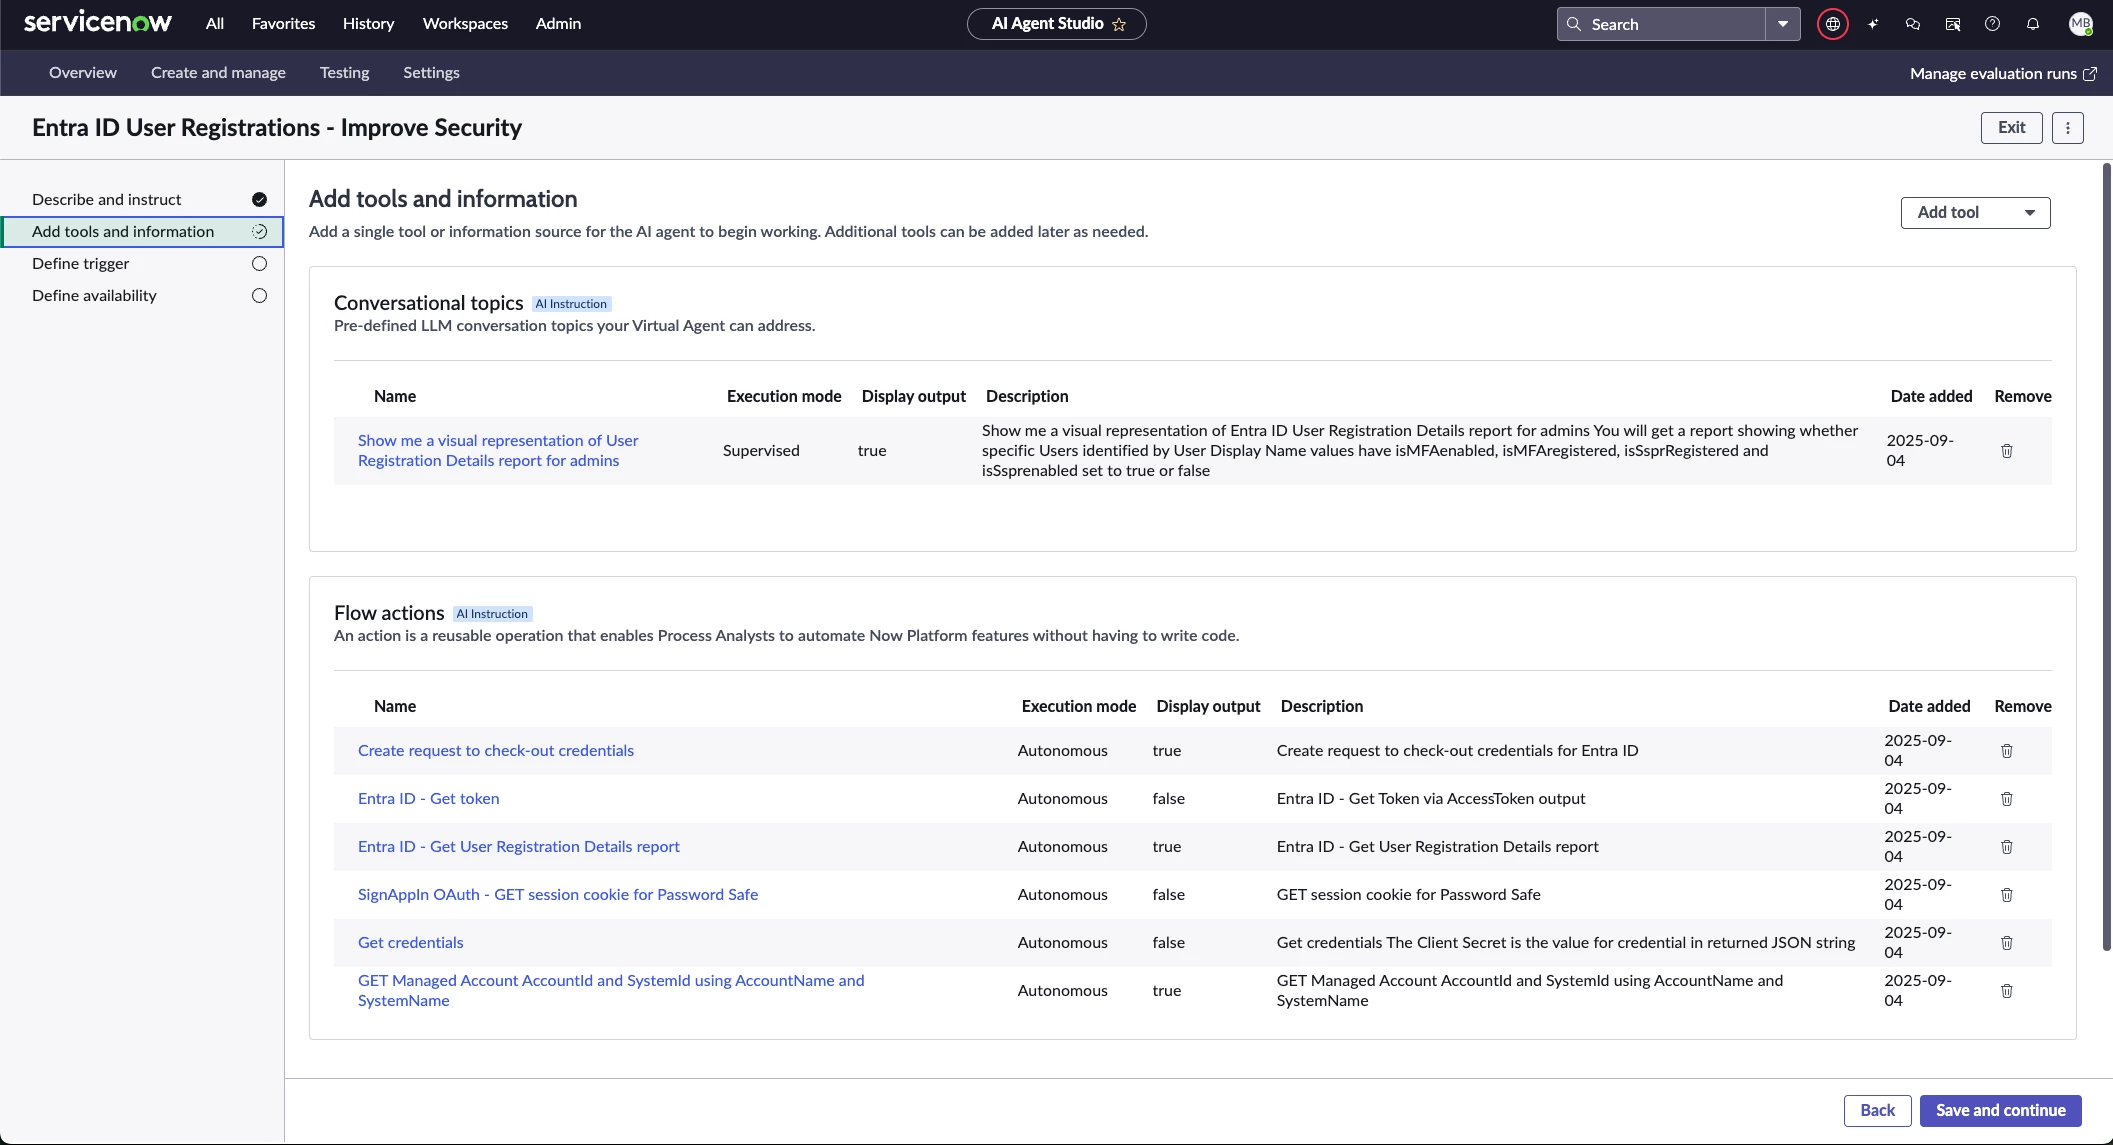
Task: Switch to the Settings tab
Action: [x=431, y=73]
